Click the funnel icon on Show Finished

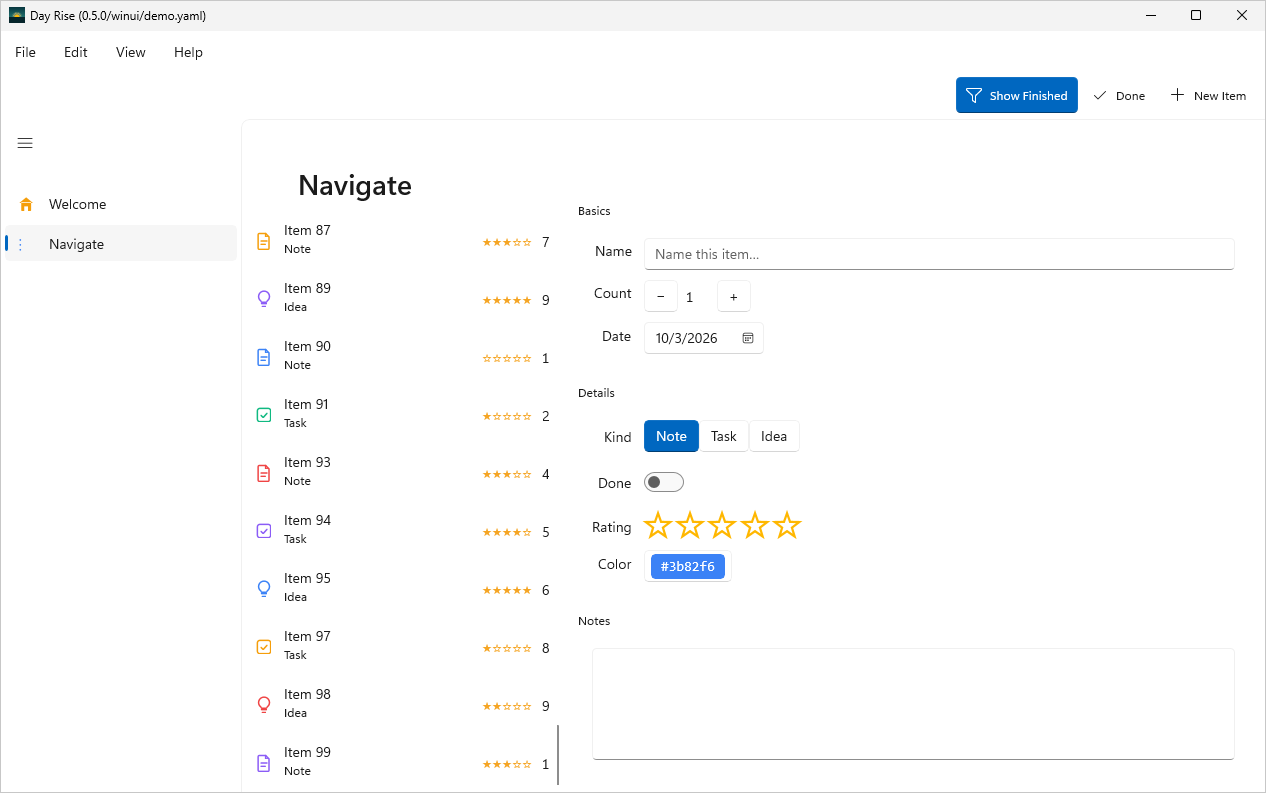[x=973, y=95]
